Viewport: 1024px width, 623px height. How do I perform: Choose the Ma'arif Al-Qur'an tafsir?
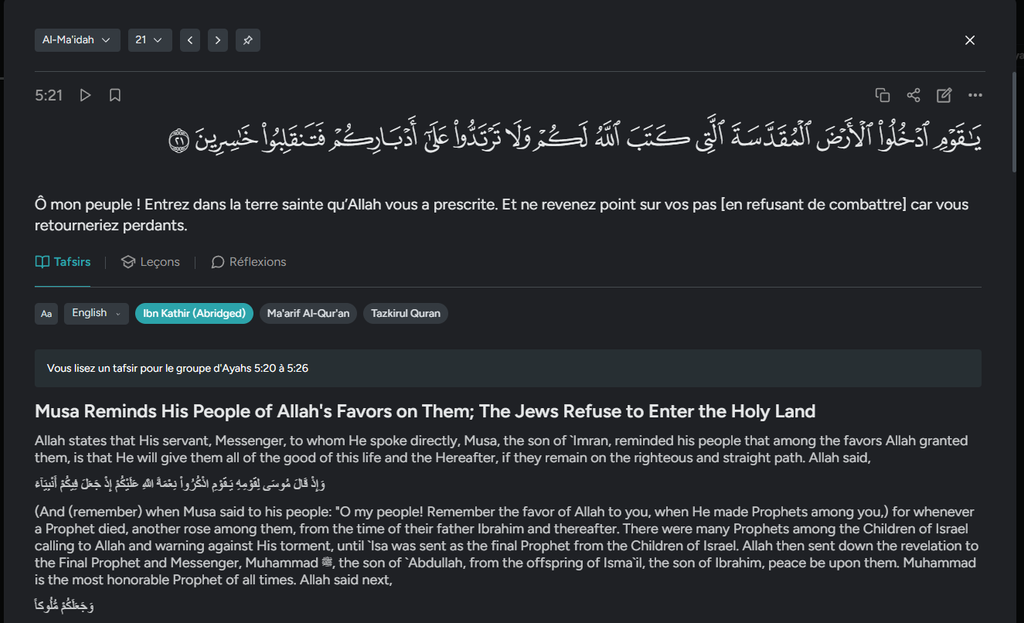308,313
